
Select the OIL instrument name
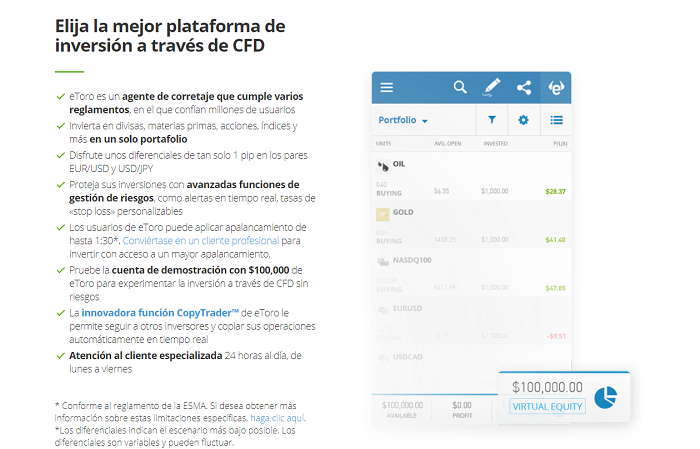click(399, 164)
